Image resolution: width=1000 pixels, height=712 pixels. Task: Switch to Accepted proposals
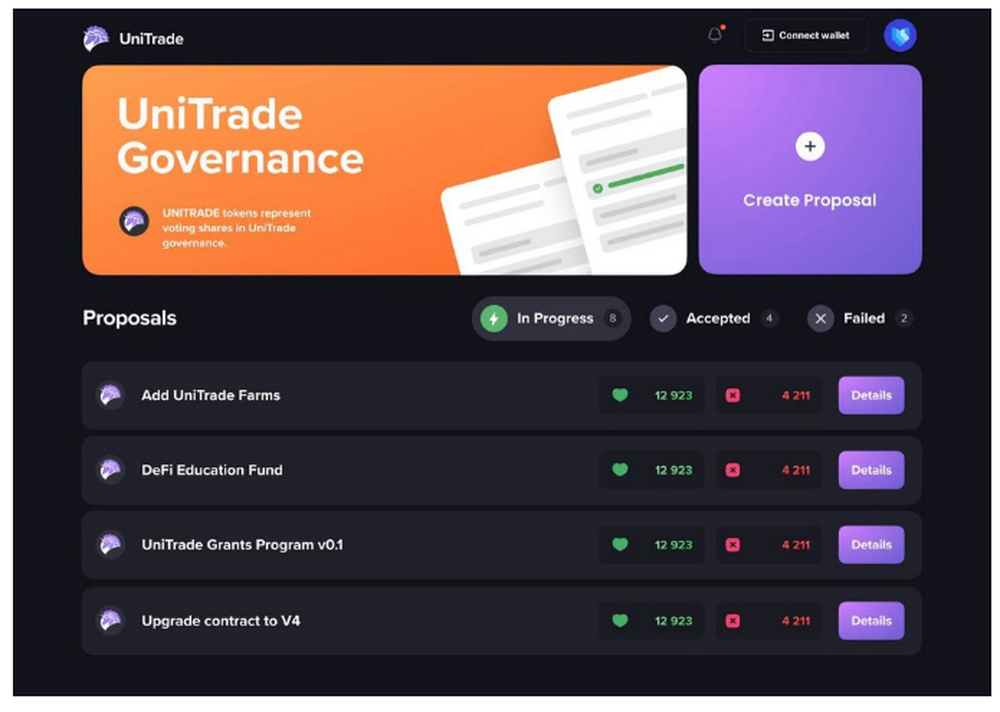point(715,318)
